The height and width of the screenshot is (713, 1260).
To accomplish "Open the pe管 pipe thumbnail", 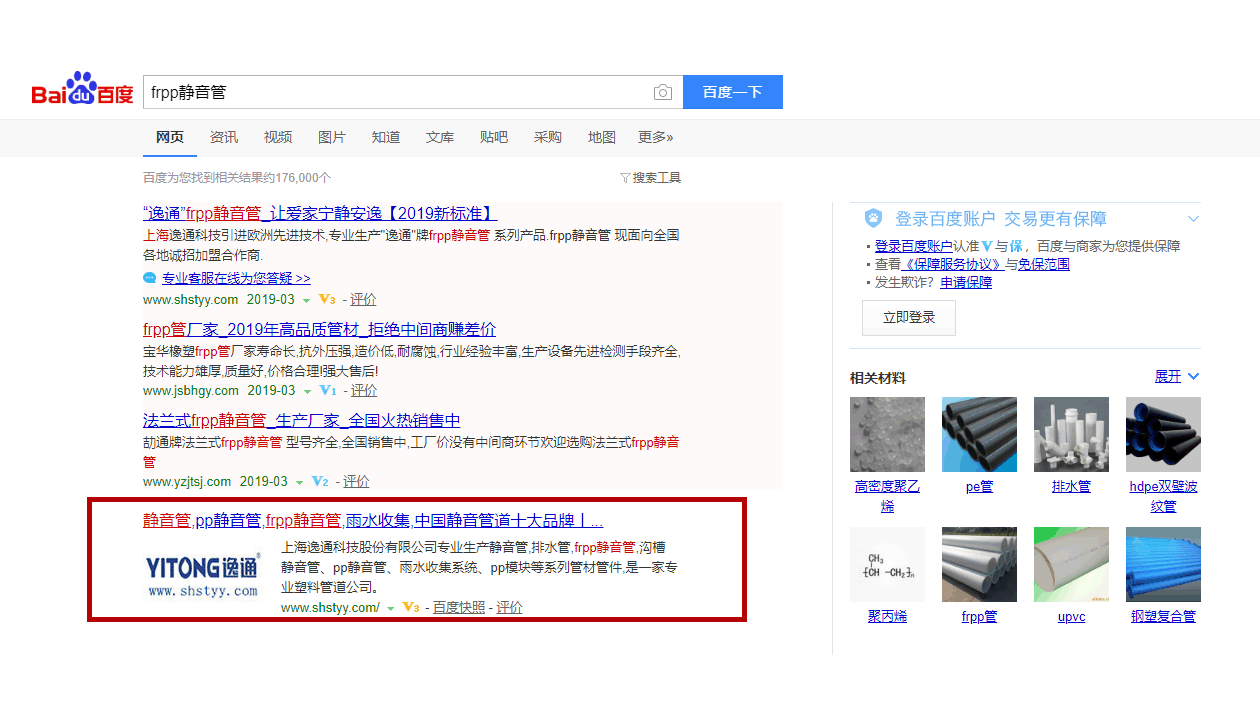I will pos(979,434).
